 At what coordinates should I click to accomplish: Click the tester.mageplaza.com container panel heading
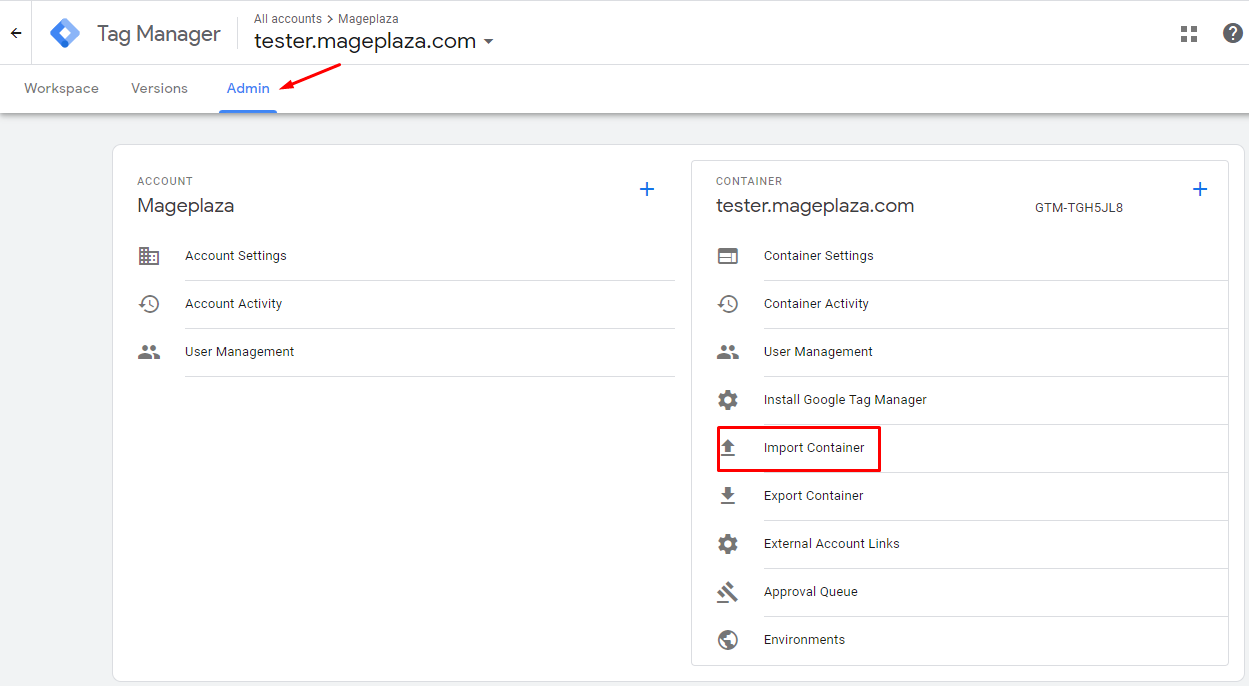pyautogui.click(x=815, y=206)
